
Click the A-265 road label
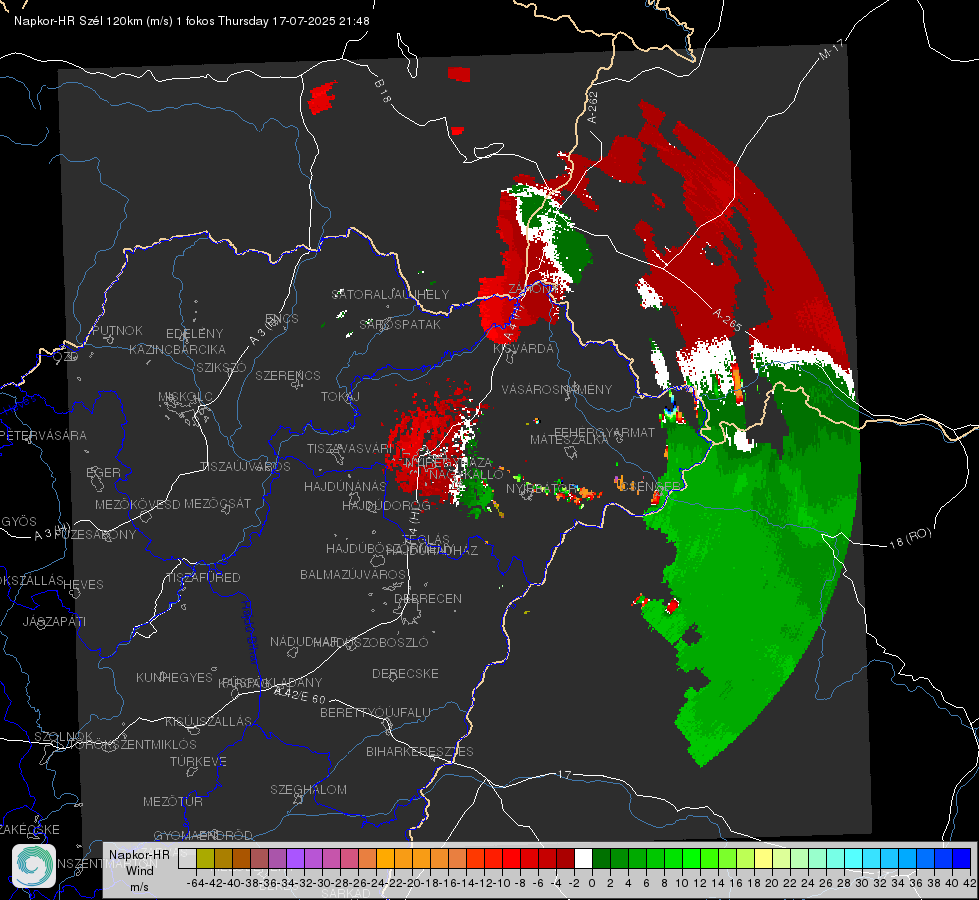pyautogui.click(x=727, y=320)
